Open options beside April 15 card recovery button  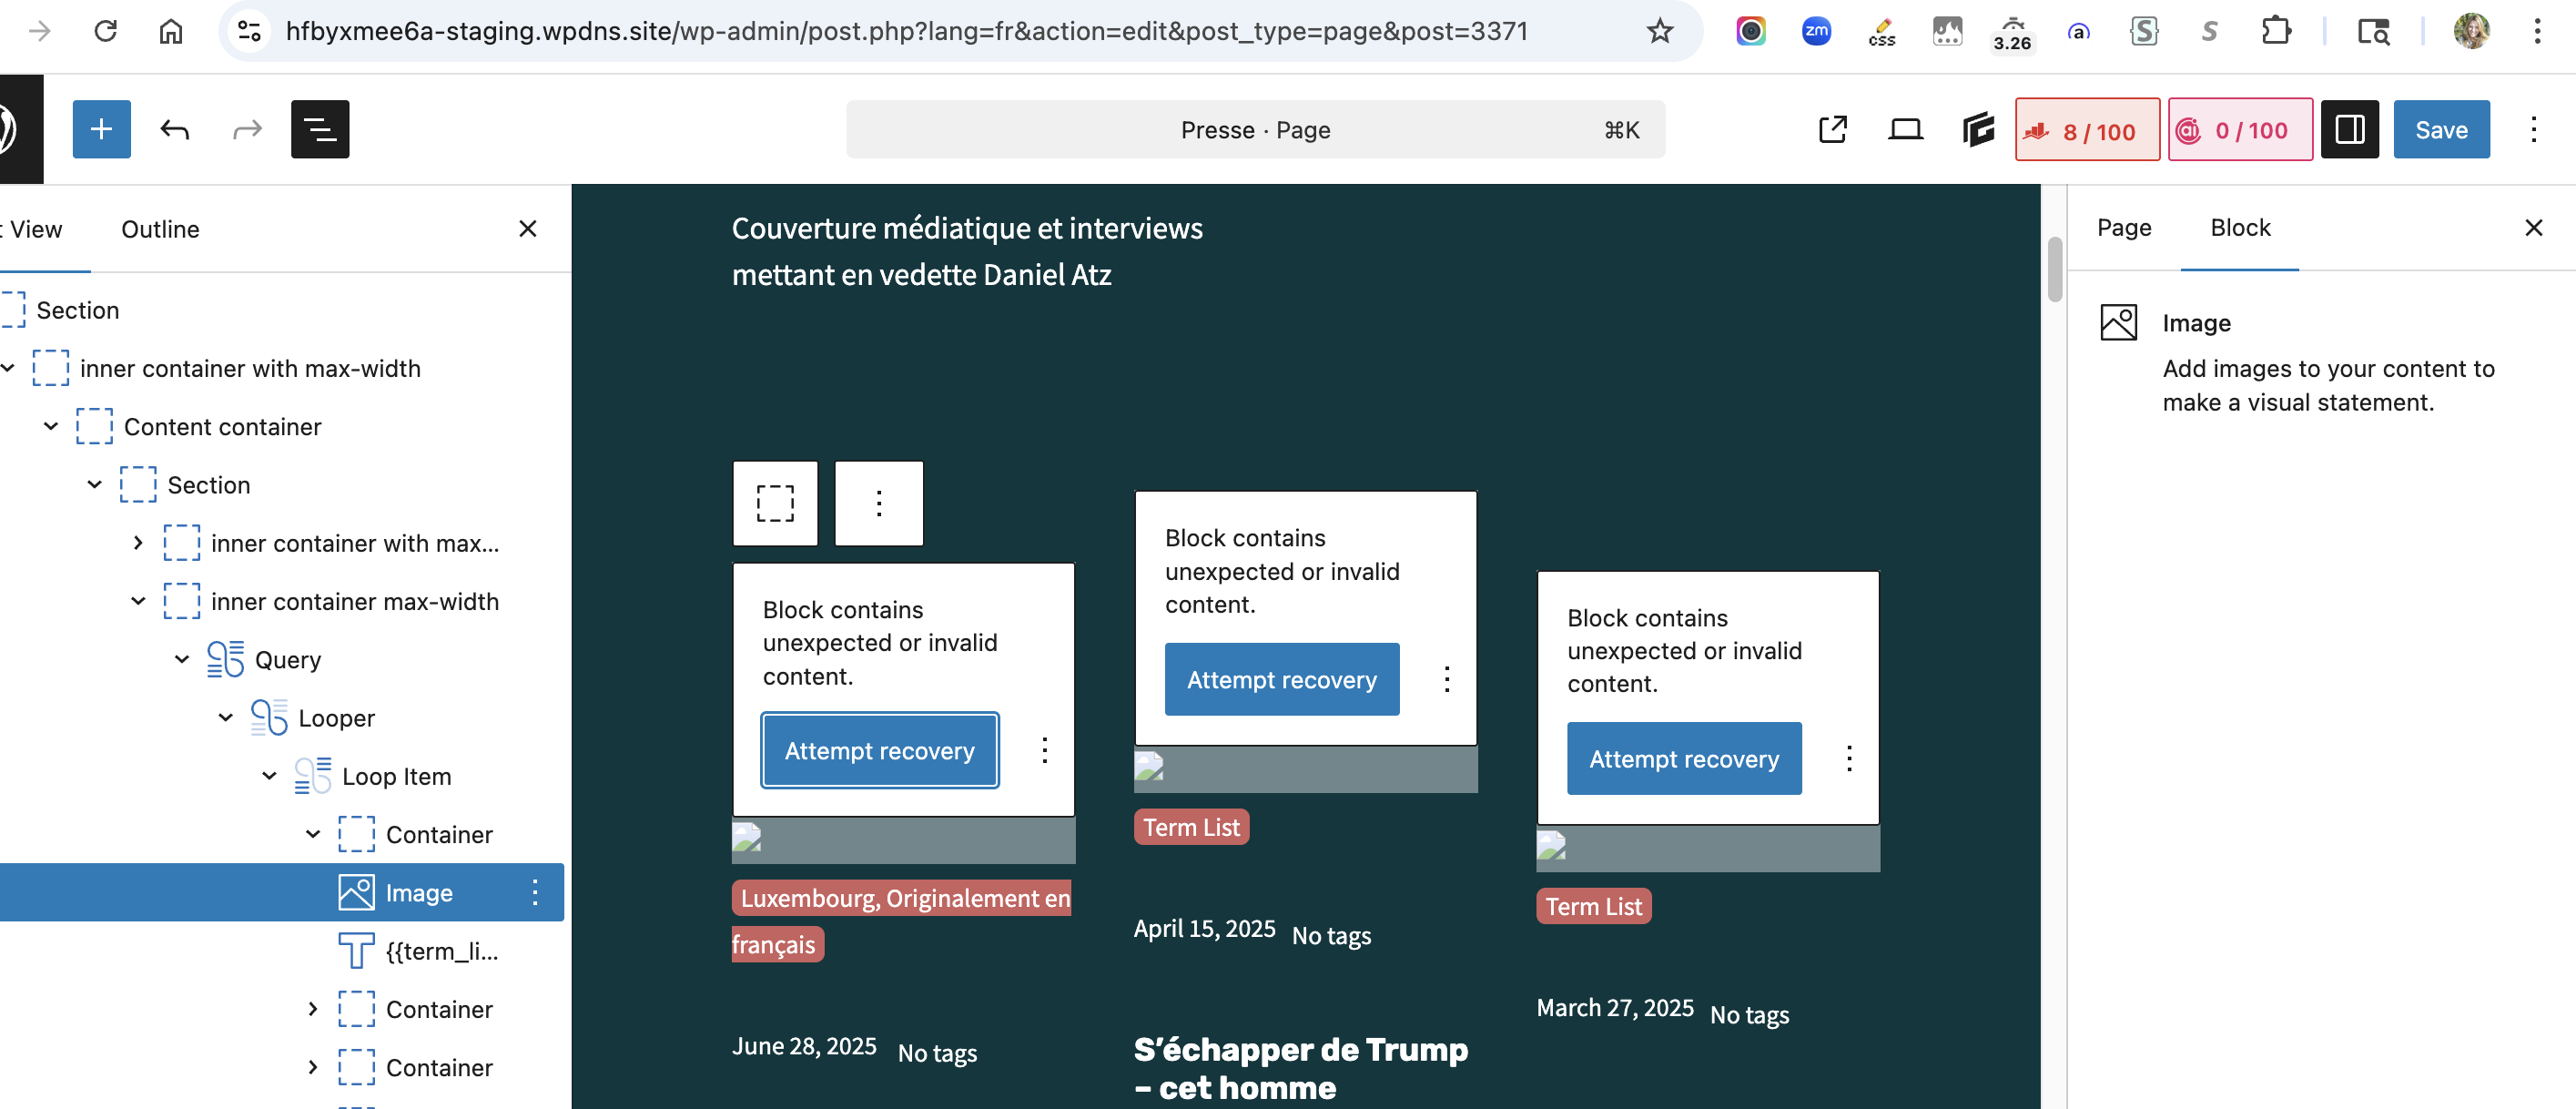[x=1446, y=679]
